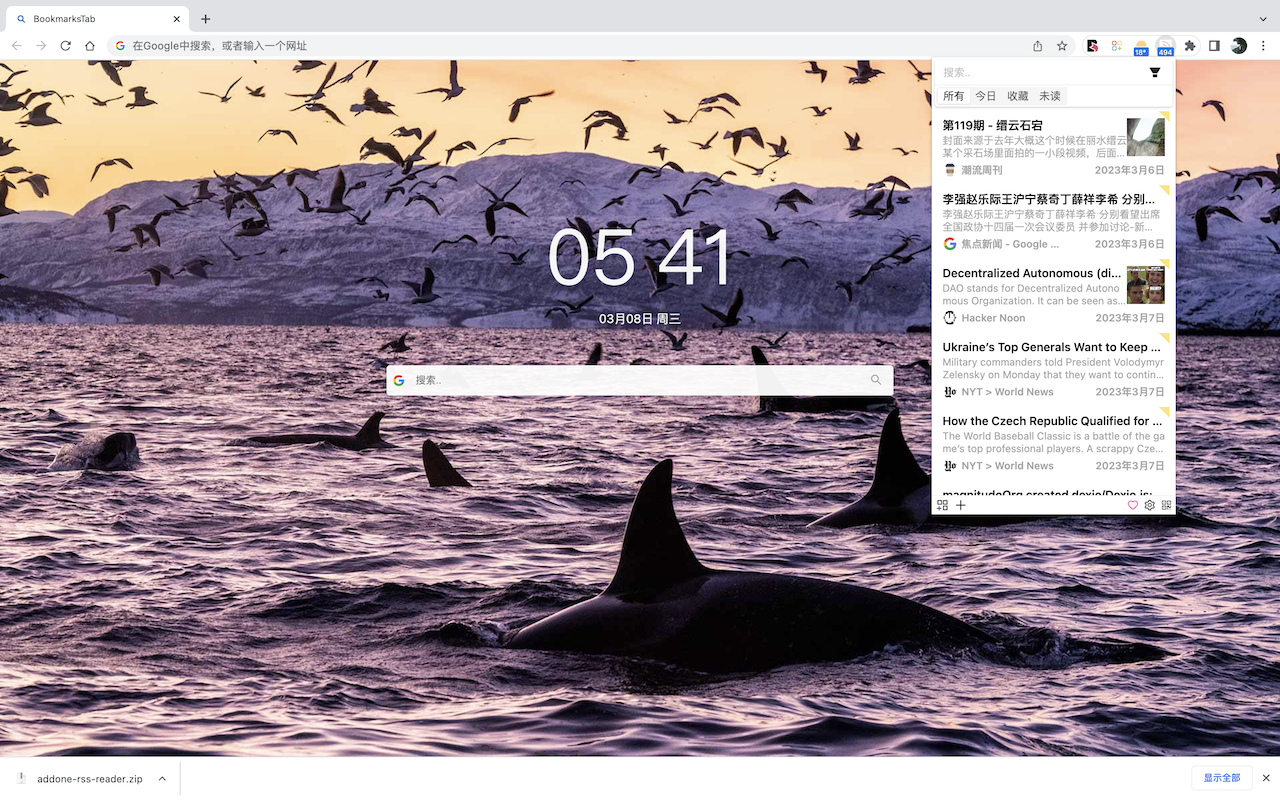
Task: Click the plus icon to add a new feed
Action: 960,505
